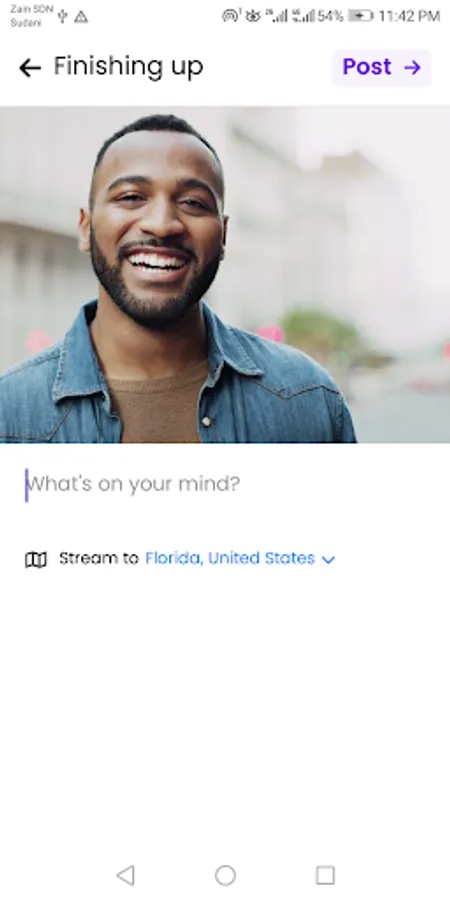Viewport: 450px width, 900px height.
Task: Tap the Zain SDN carrier label
Action: click(32, 10)
